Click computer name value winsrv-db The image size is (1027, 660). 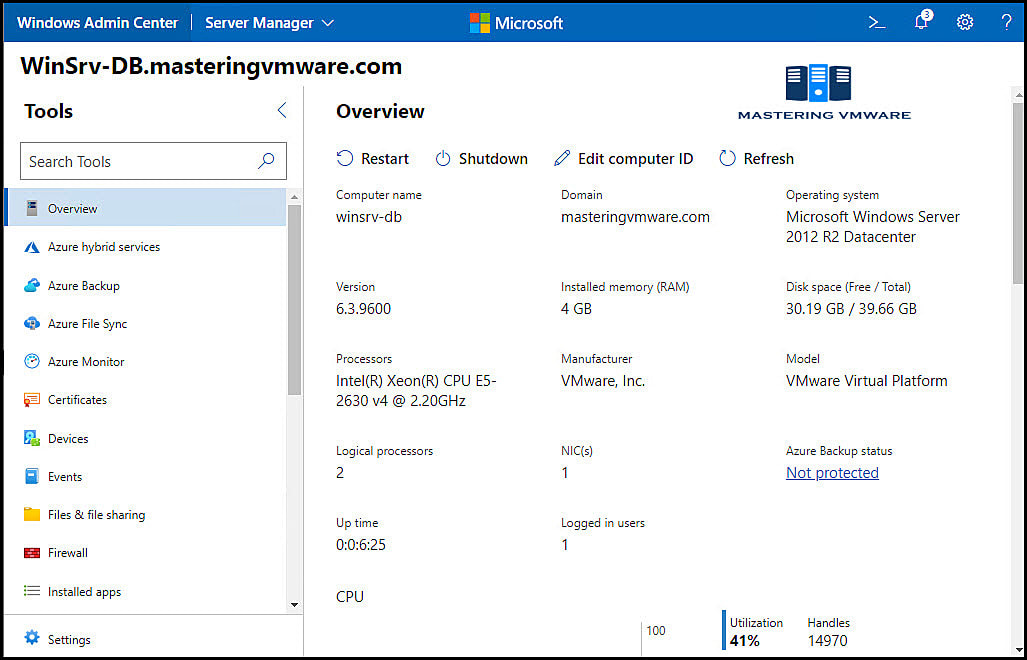pos(369,217)
